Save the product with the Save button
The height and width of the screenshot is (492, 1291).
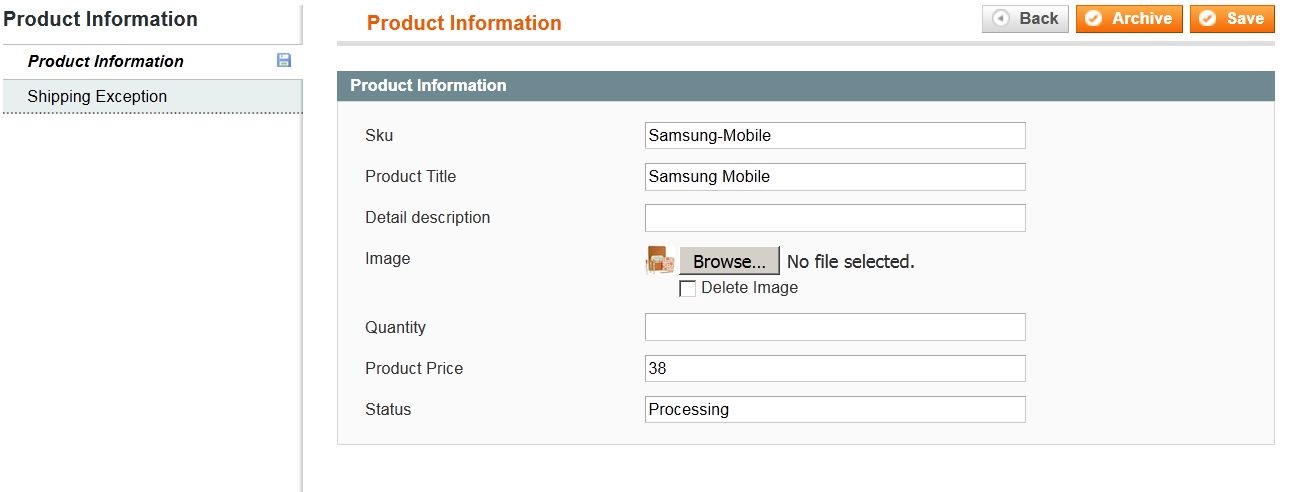pos(1232,19)
